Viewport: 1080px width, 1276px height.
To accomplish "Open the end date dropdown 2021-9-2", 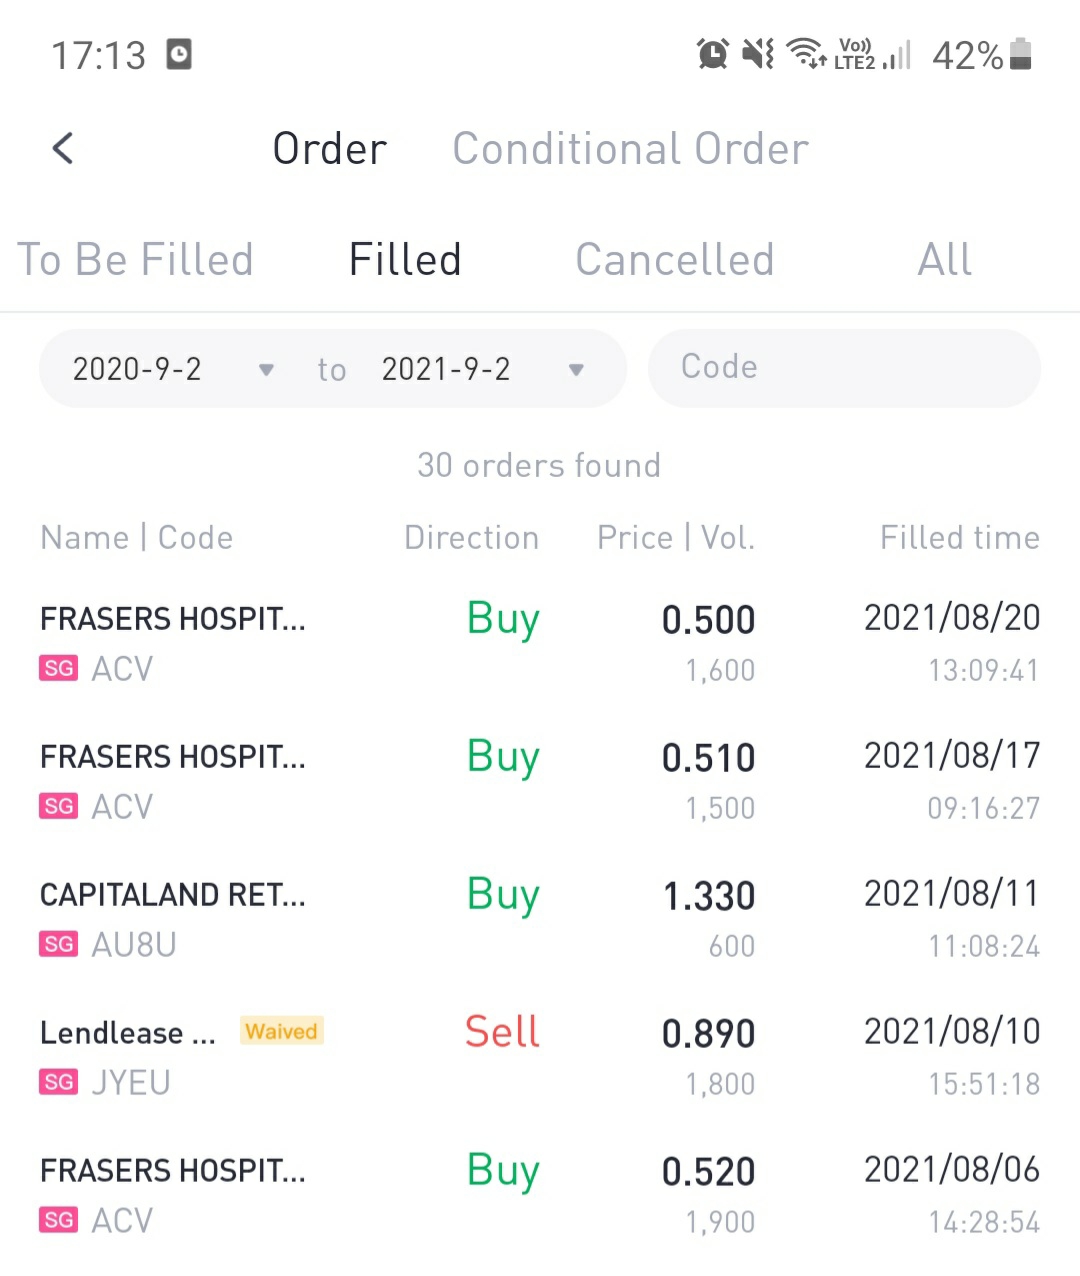I will [482, 369].
